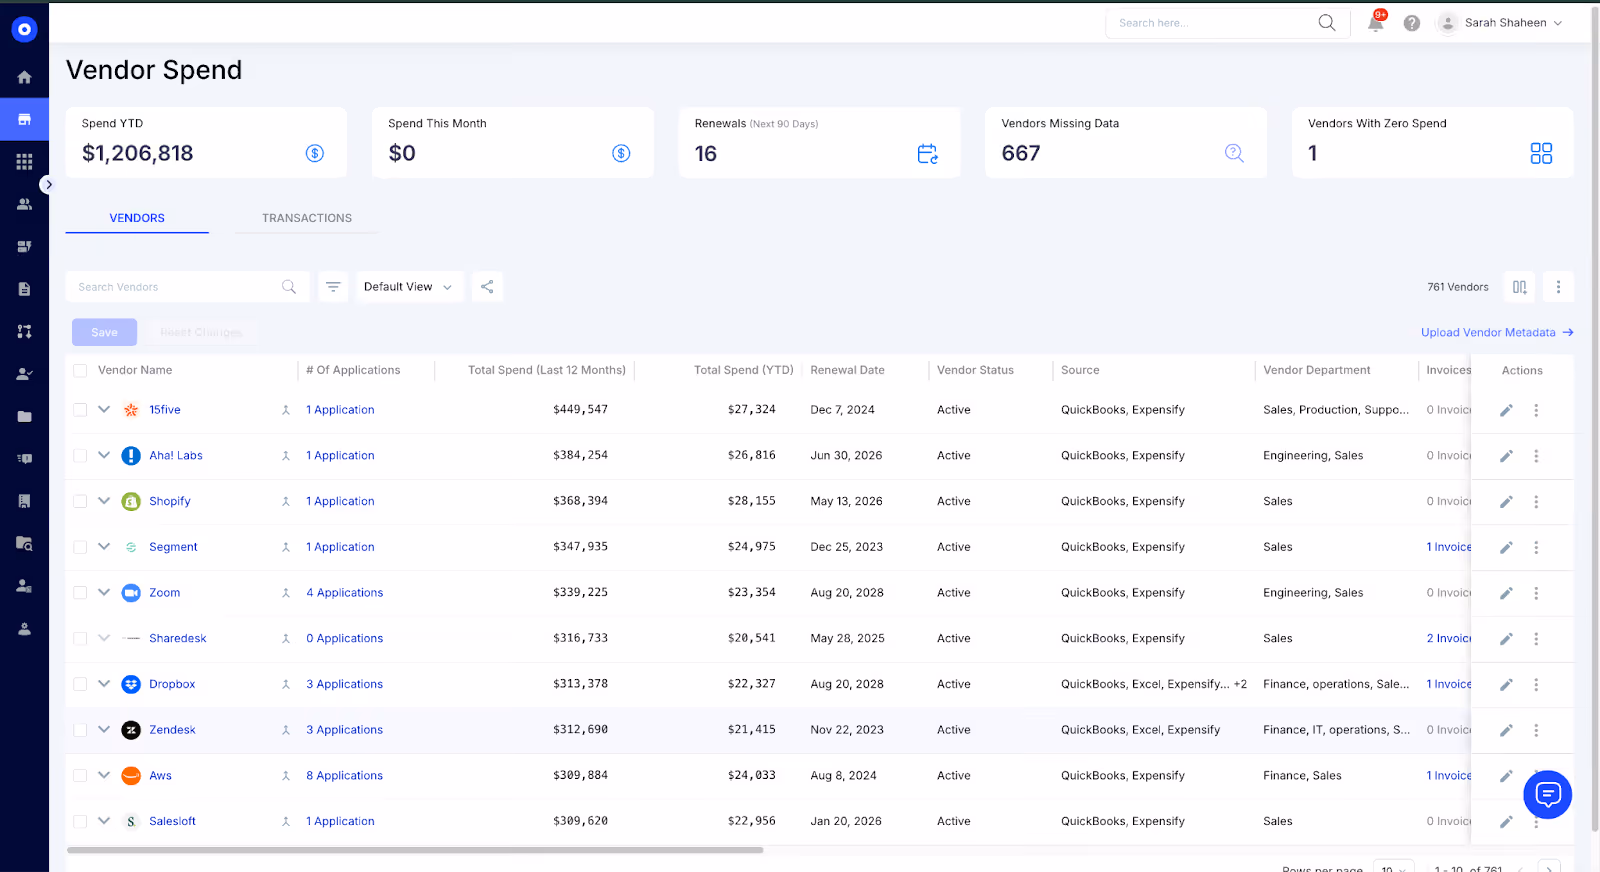
Task: Focus the Search Vendors field
Action: (187, 287)
